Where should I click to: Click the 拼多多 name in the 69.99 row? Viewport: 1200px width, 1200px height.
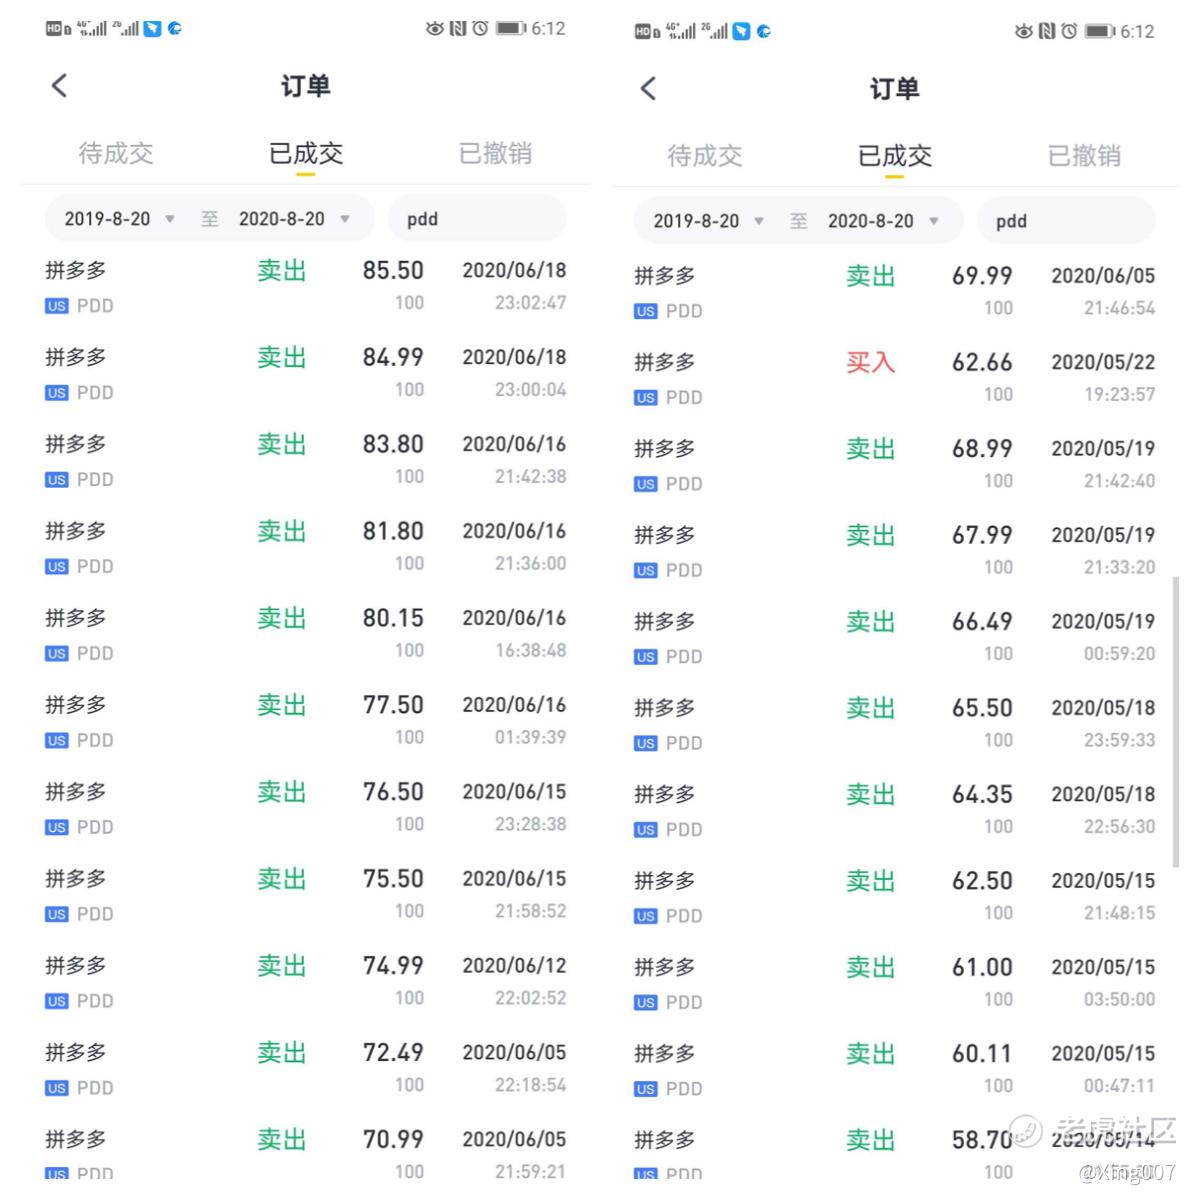pos(665,276)
